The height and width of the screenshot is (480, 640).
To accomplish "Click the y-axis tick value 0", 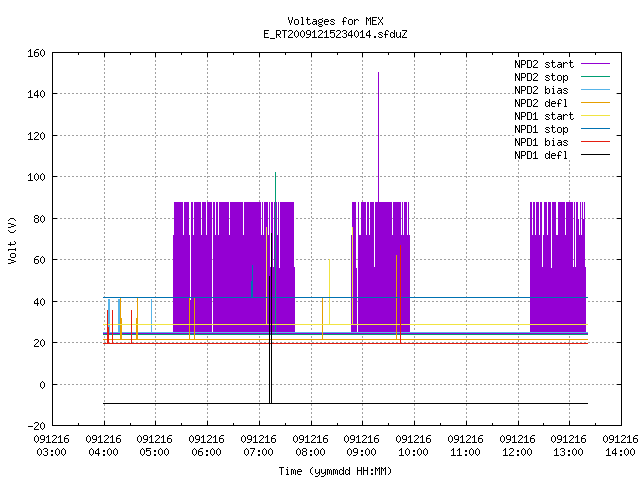I will tap(42, 385).
